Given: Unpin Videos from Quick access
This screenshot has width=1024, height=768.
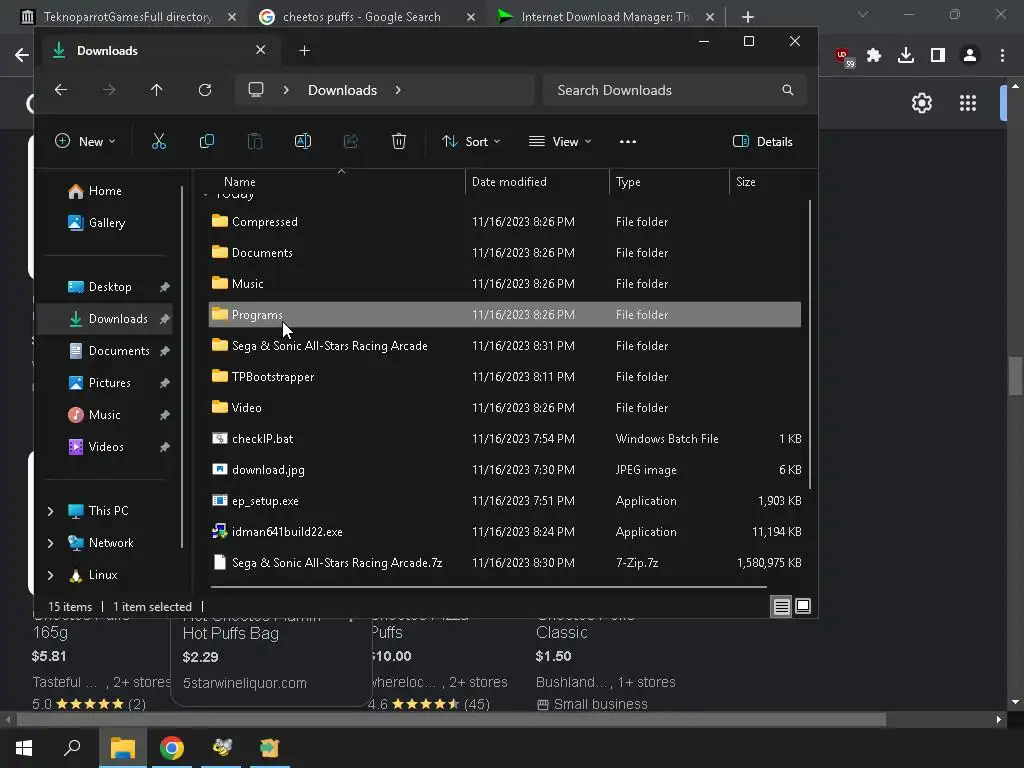Looking at the screenshot, I should pyautogui.click(x=165, y=447).
